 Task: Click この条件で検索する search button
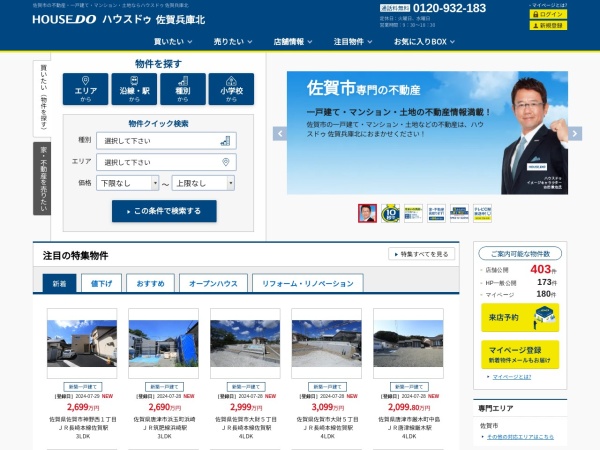(x=164, y=211)
